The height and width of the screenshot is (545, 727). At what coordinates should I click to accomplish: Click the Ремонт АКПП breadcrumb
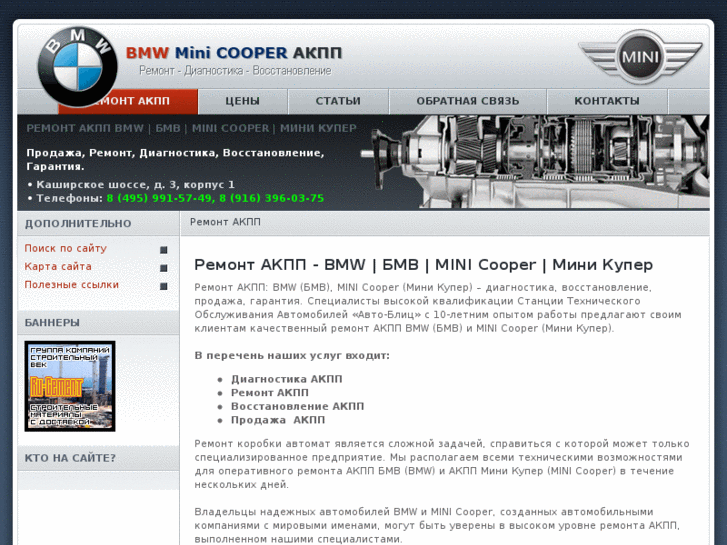click(x=225, y=222)
